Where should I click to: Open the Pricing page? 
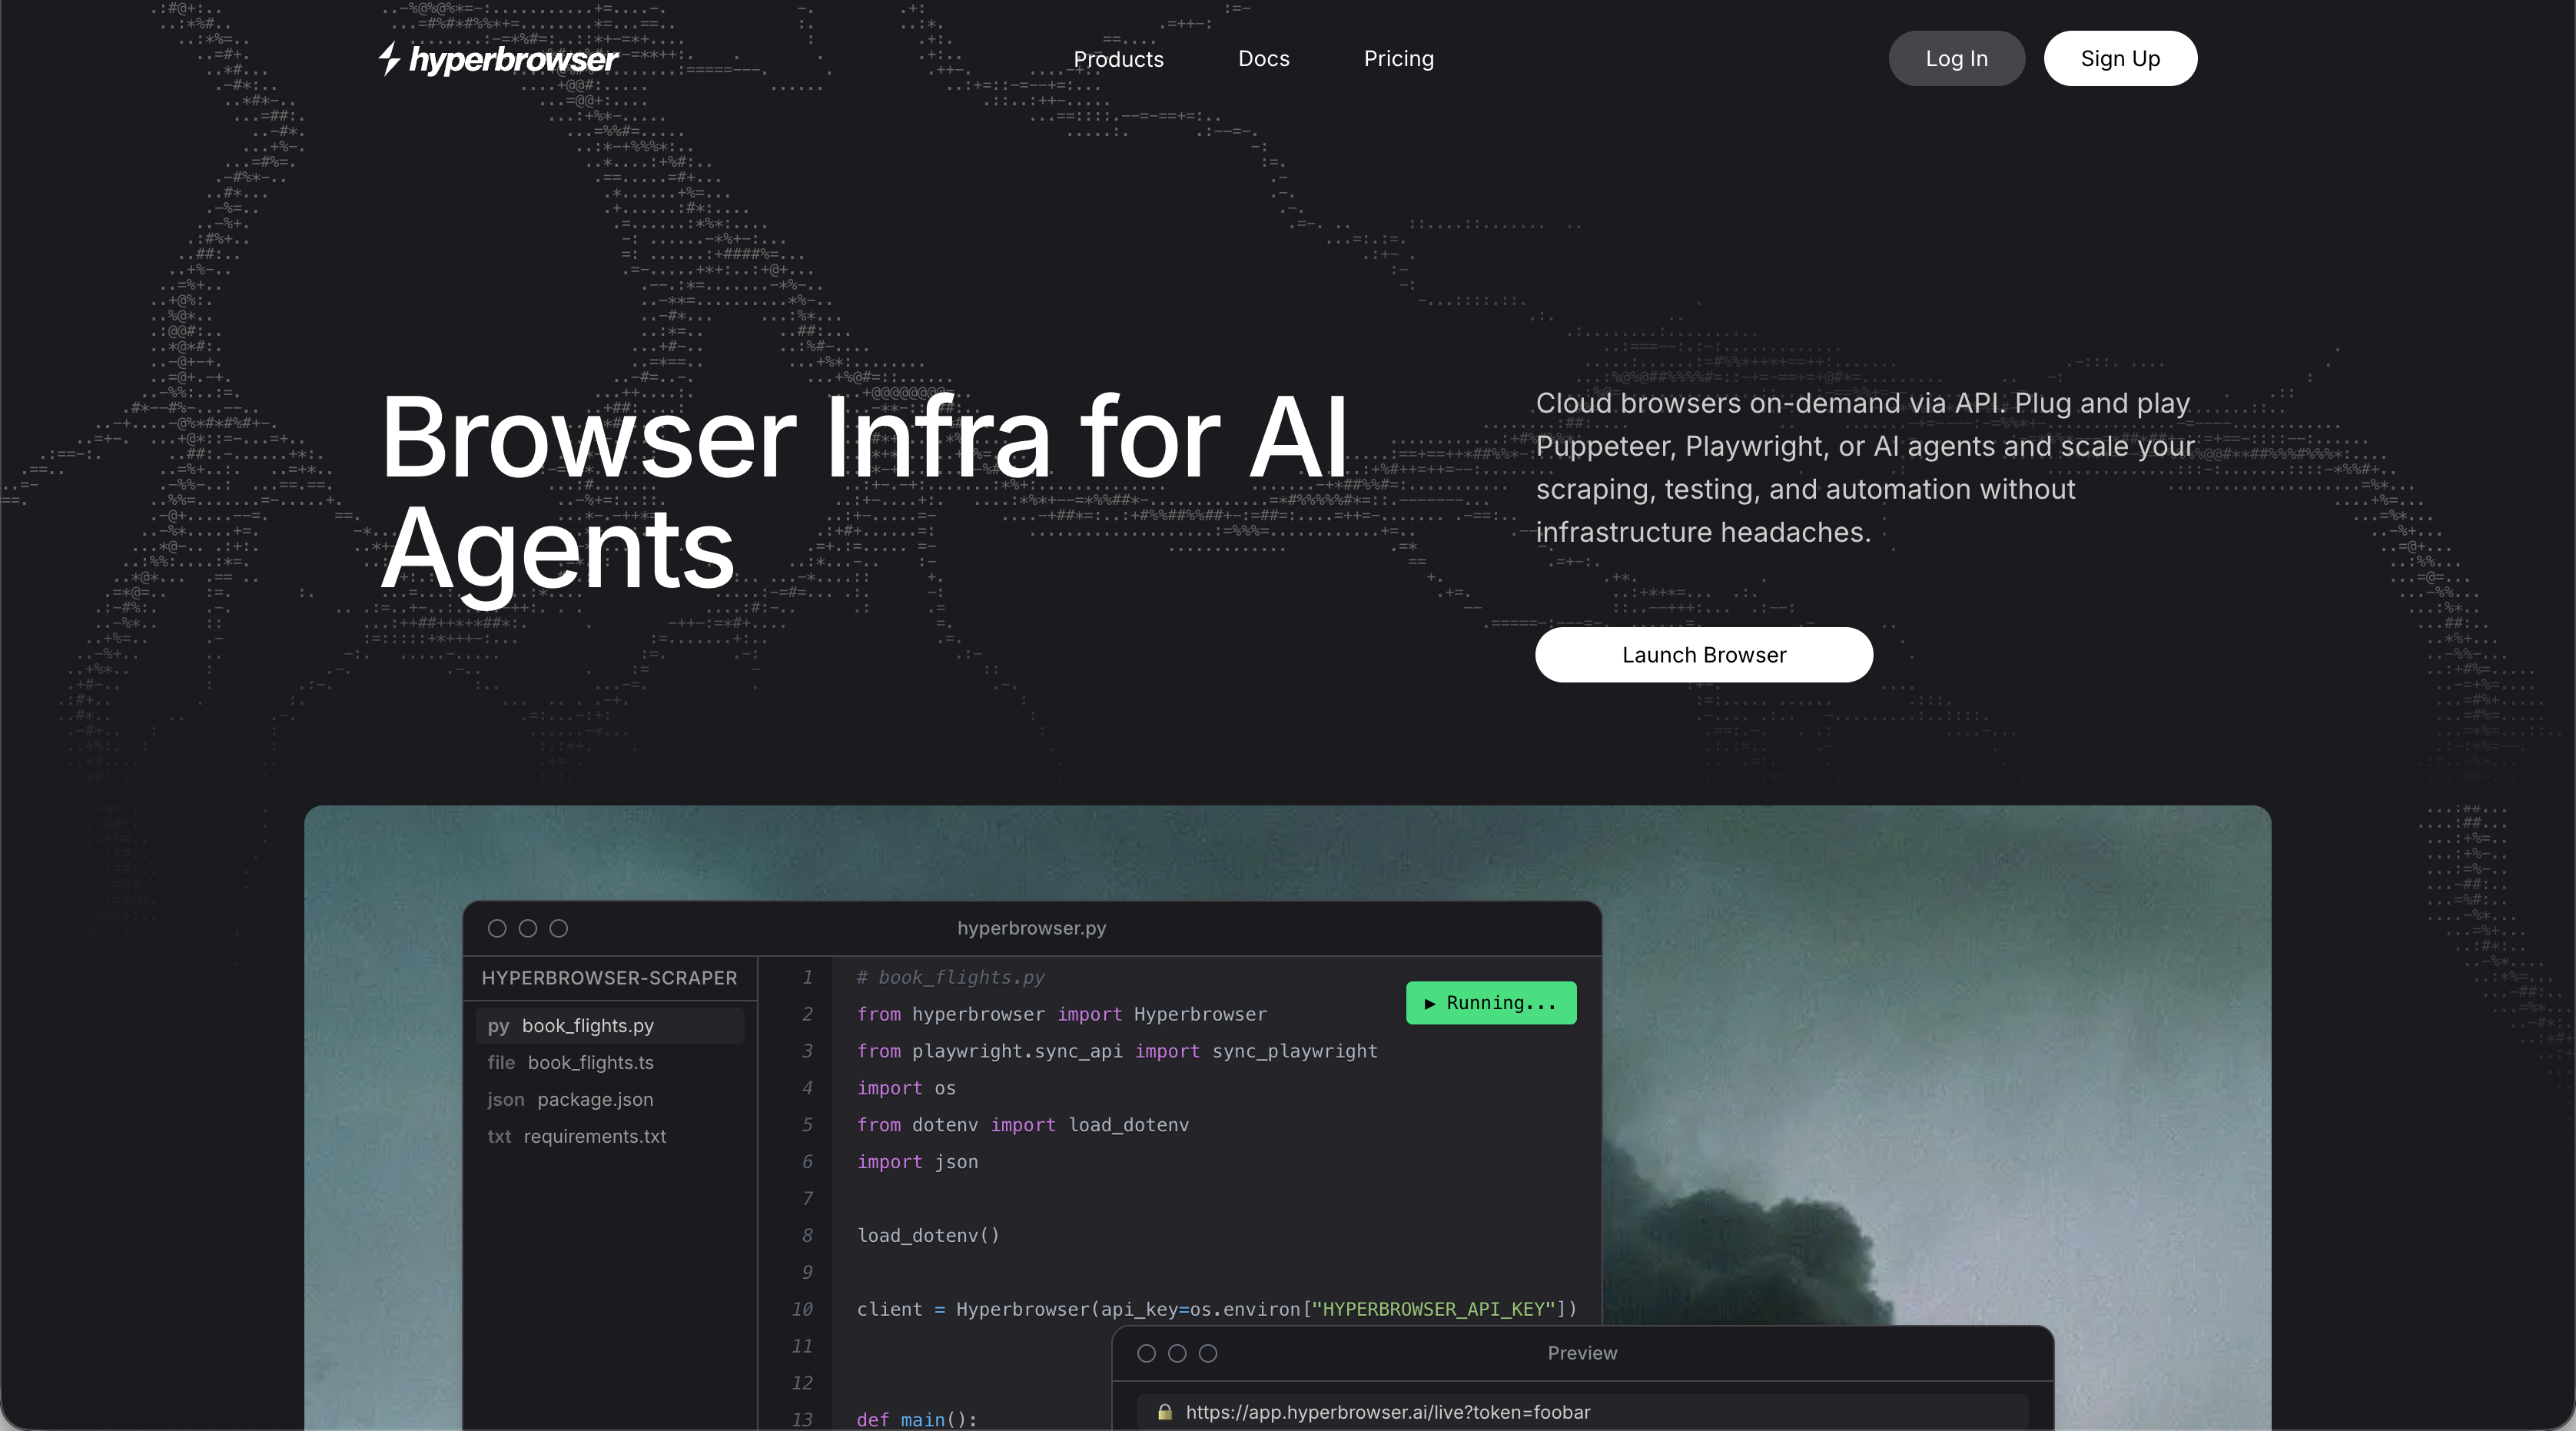coord(1398,59)
